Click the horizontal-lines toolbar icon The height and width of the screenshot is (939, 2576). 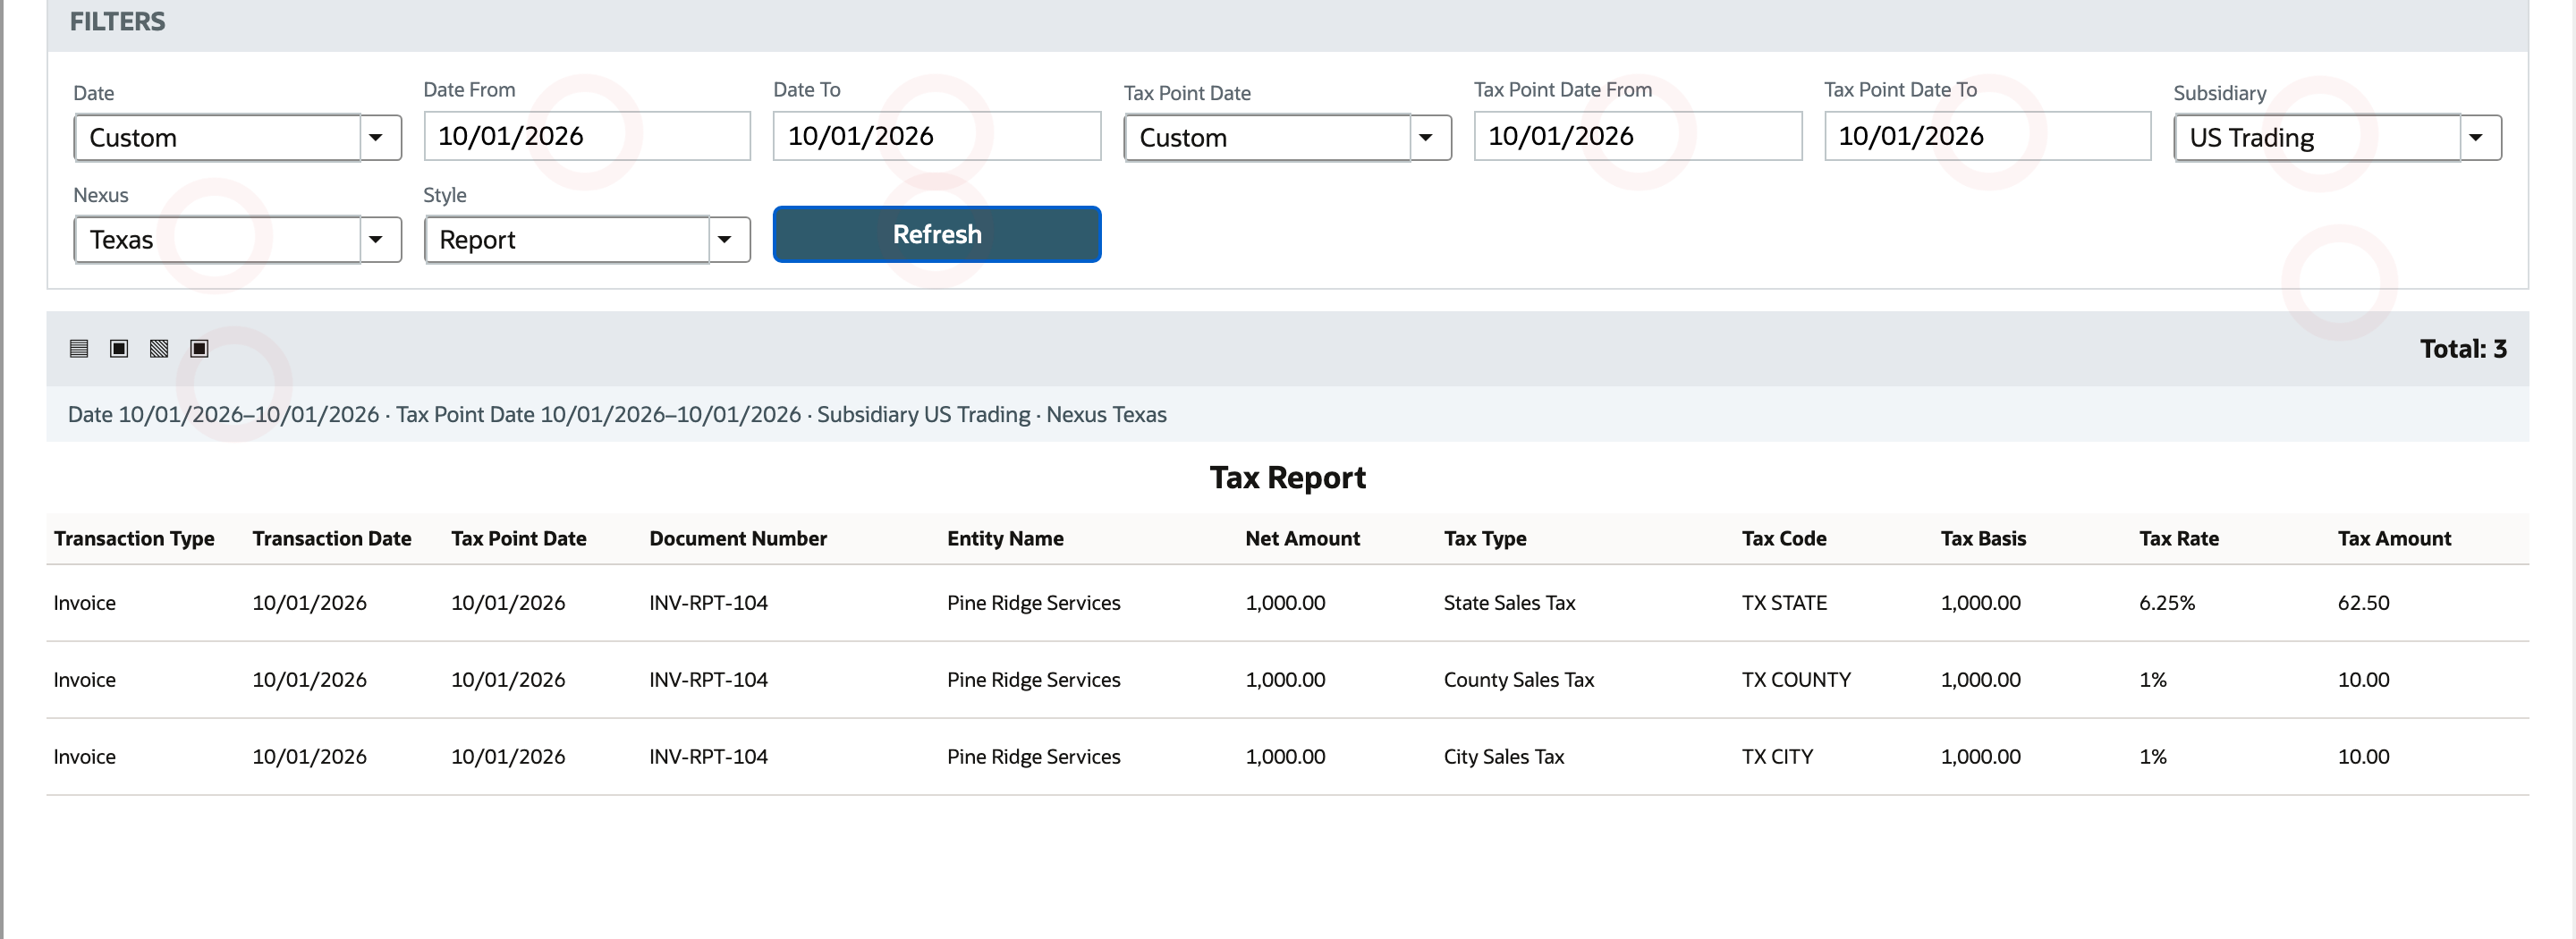click(x=79, y=348)
